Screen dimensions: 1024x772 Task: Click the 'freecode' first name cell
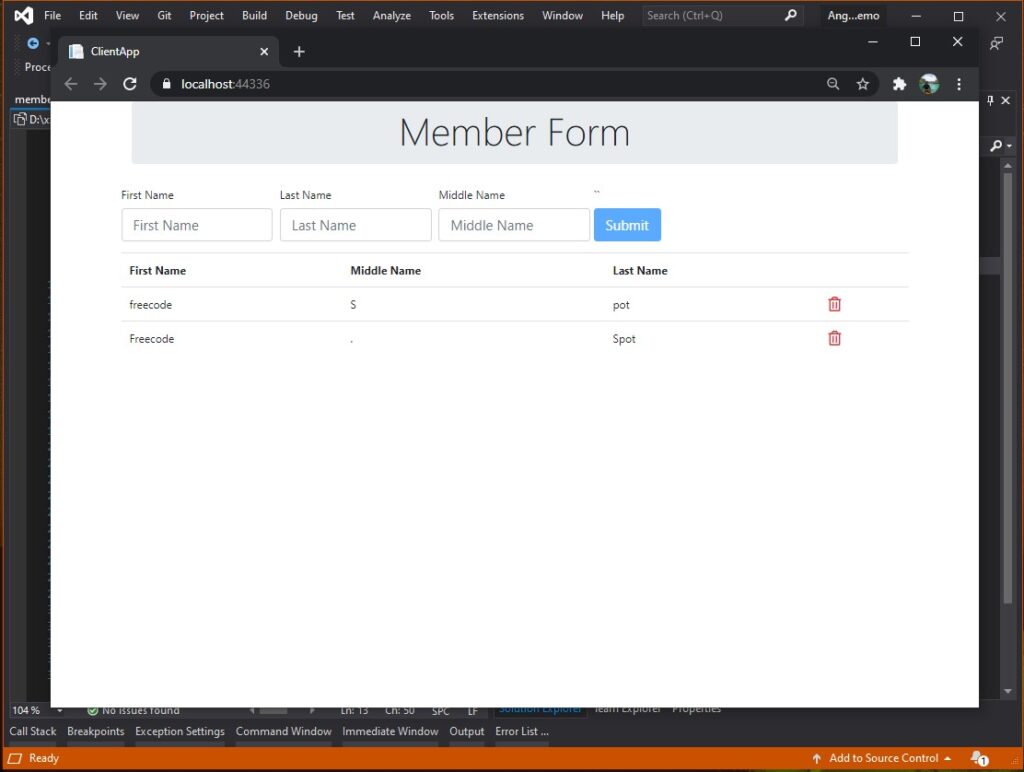coord(150,304)
